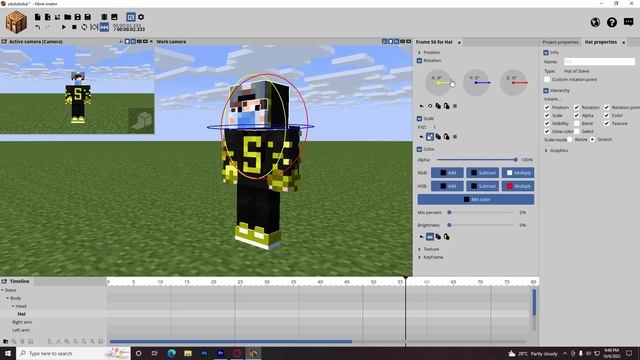
Task: Uncheck inherit Scale checkbox
Action: (x=547, y=116)
